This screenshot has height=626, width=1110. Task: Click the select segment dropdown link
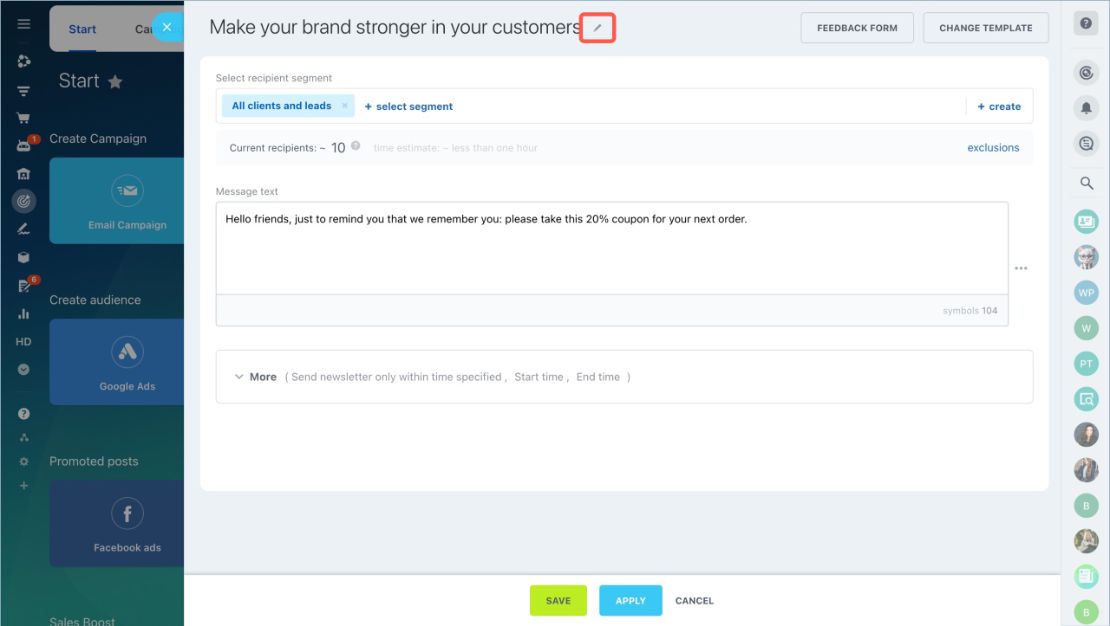click(408, 106)
